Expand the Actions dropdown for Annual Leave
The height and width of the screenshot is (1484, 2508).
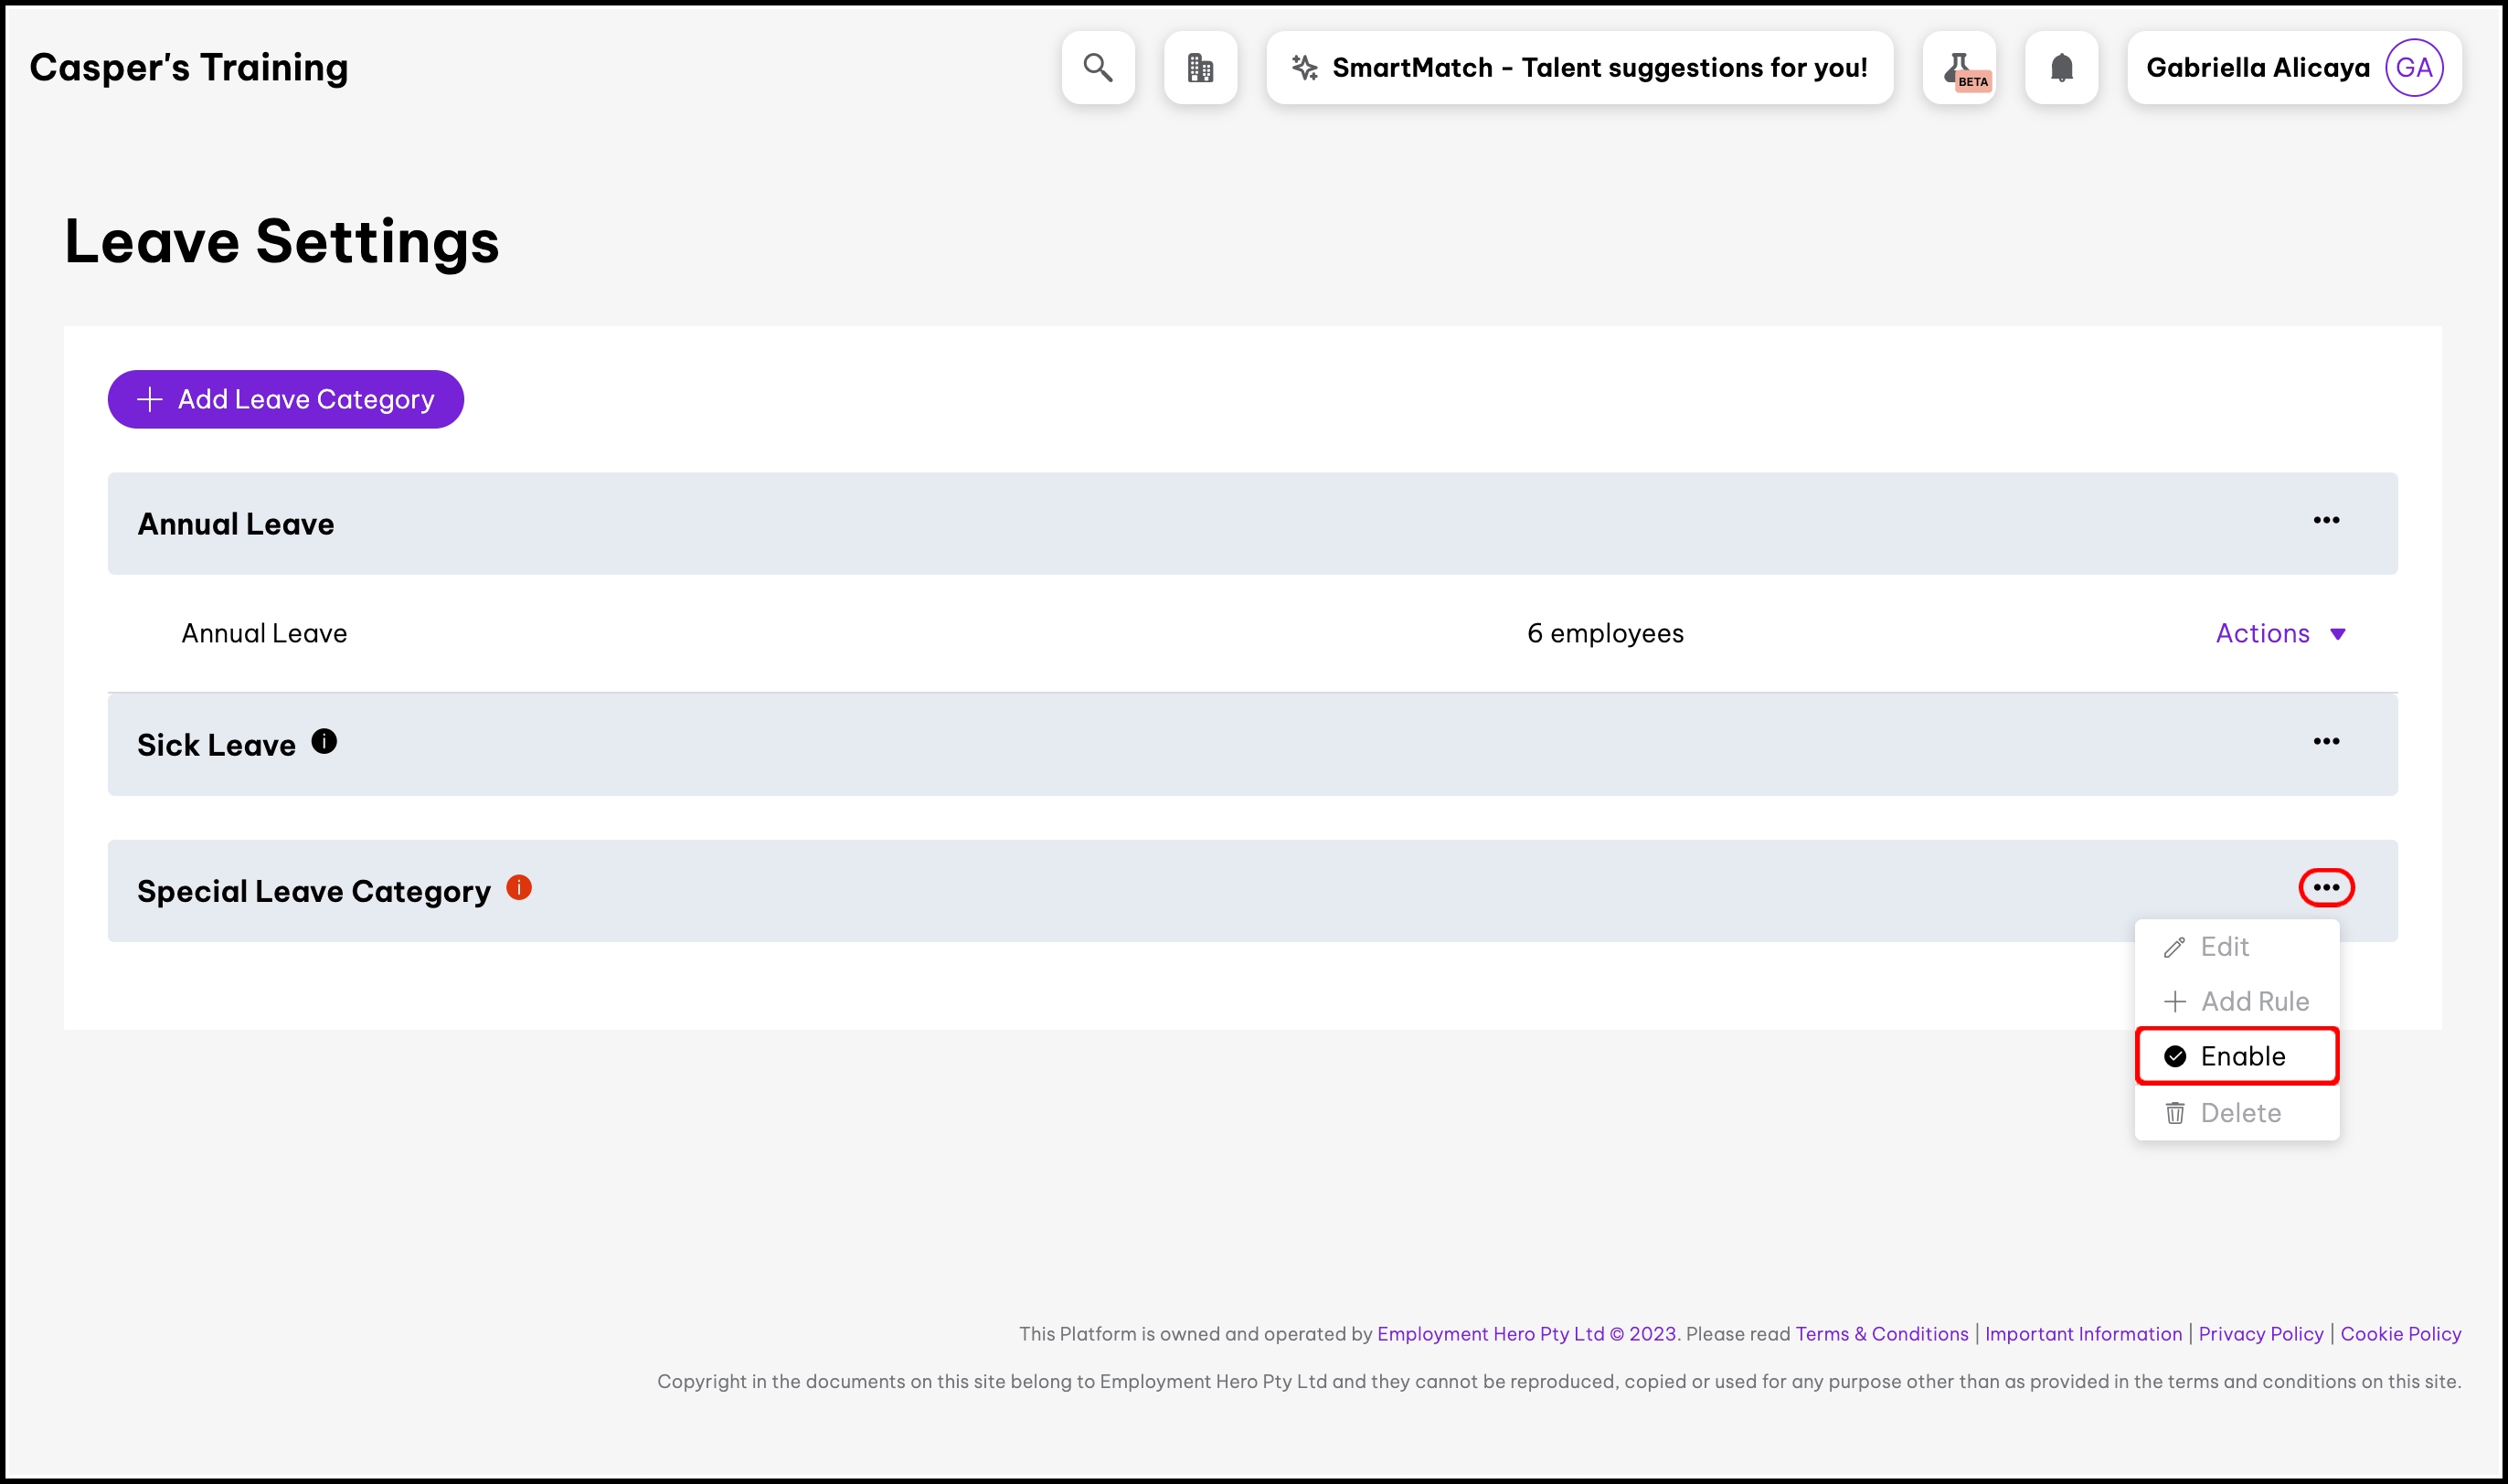pos(2280,633)
